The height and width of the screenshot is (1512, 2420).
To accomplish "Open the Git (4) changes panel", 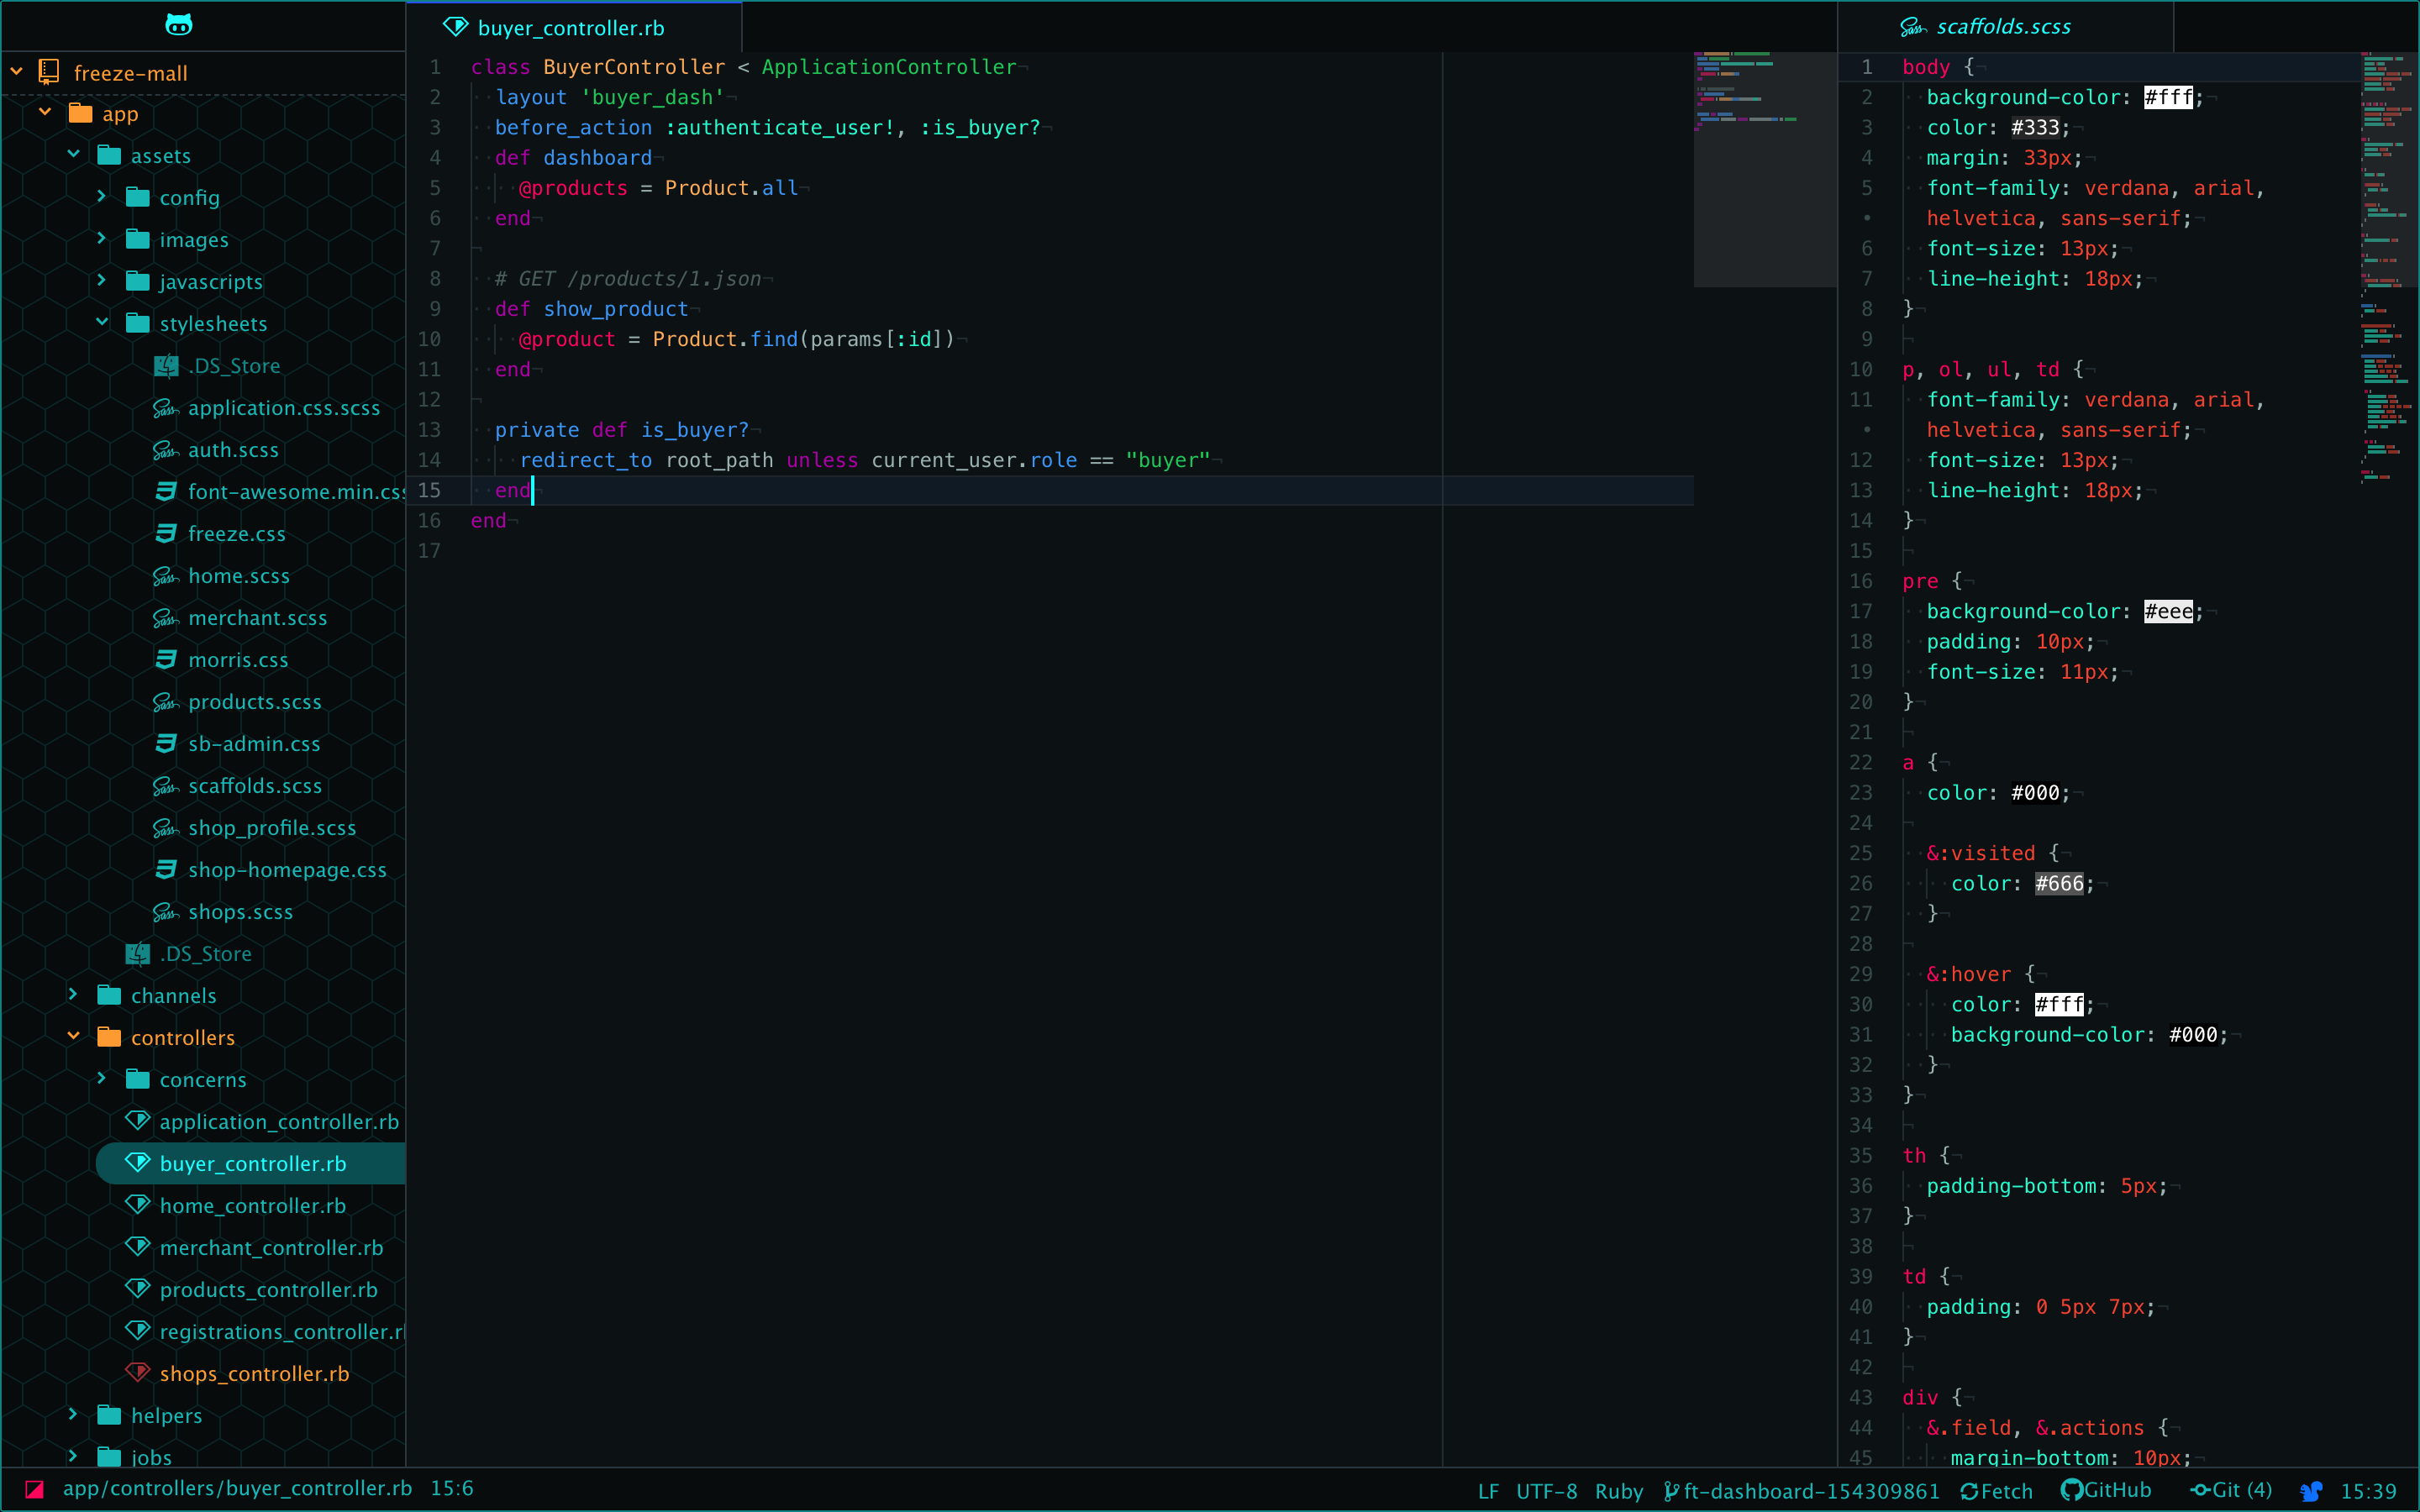I will coord(2231,1491).
